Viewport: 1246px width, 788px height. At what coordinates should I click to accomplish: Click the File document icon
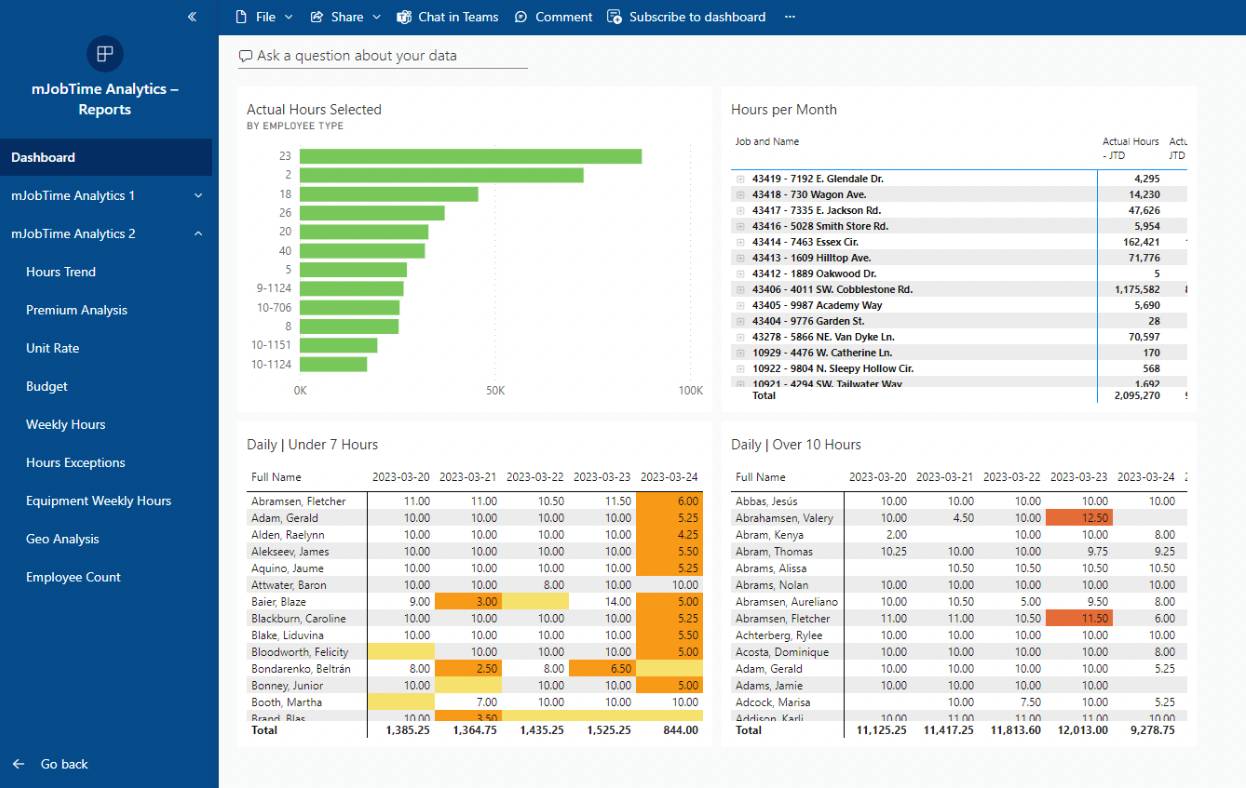point(239,16)
